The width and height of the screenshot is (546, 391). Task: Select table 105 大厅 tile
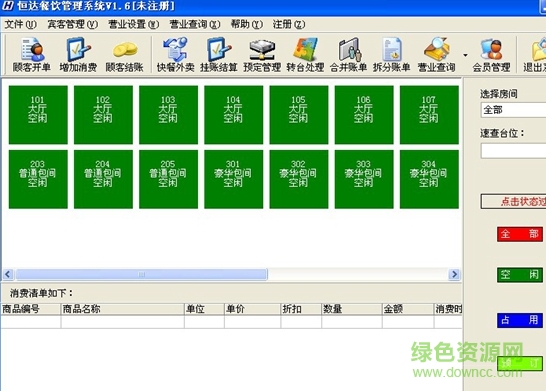pyautogui.click(x=298, y=115)
